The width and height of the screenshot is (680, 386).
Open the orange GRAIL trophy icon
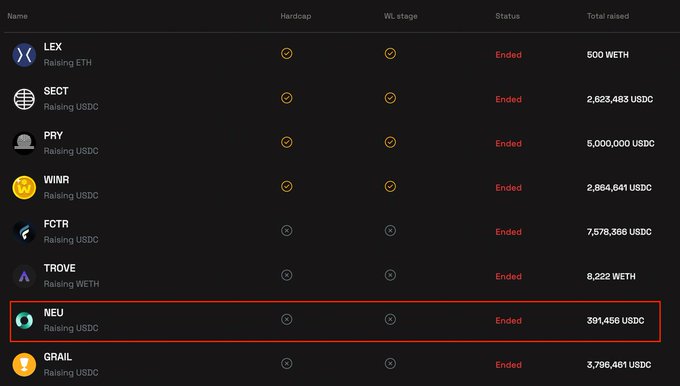[24, 364]
